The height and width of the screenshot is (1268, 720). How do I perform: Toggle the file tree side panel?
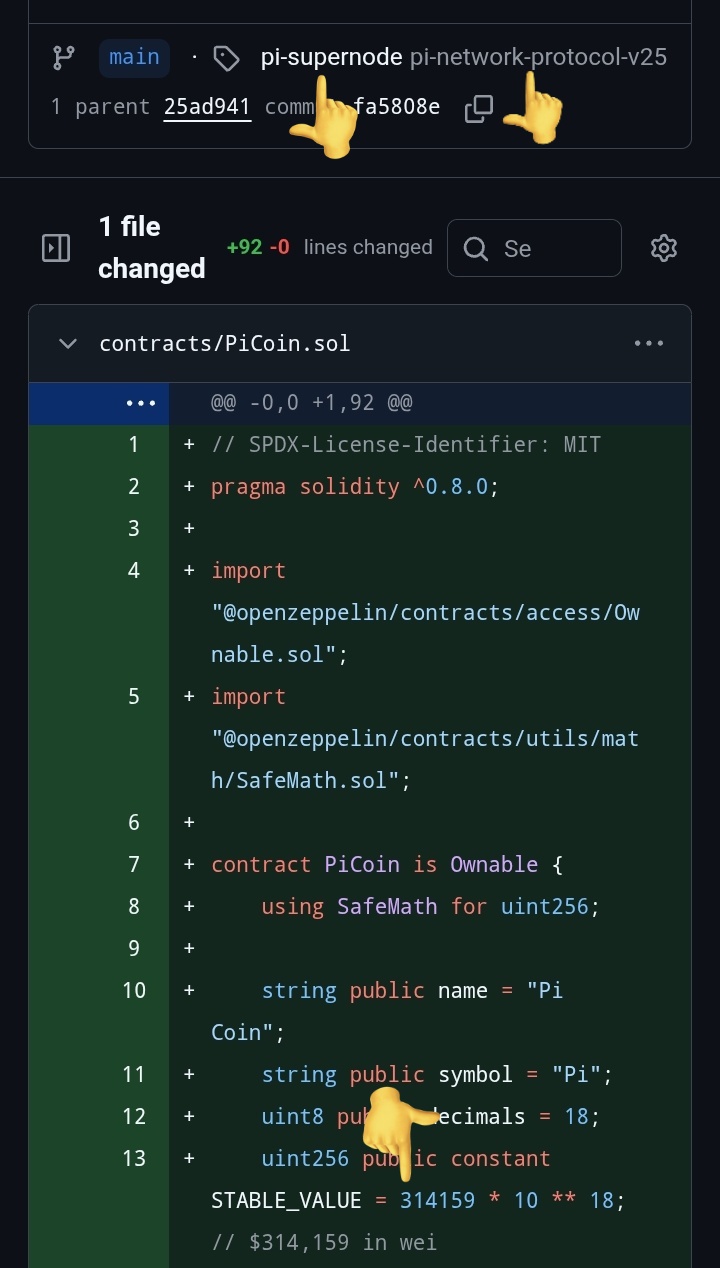coord(56,248)
